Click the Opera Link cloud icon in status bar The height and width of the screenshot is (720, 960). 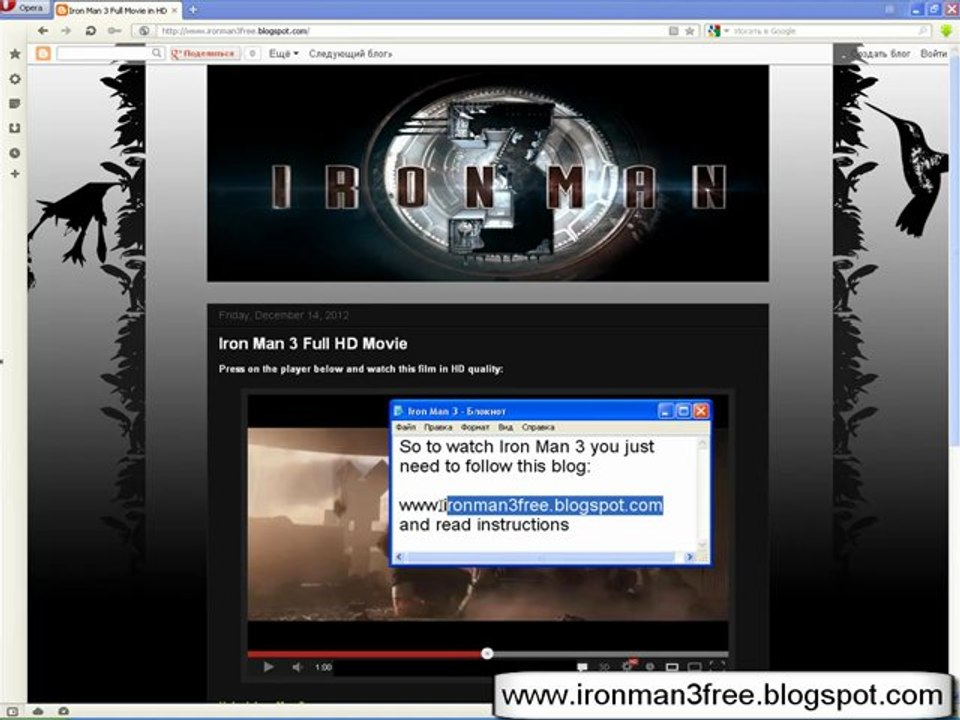point(38,711)
